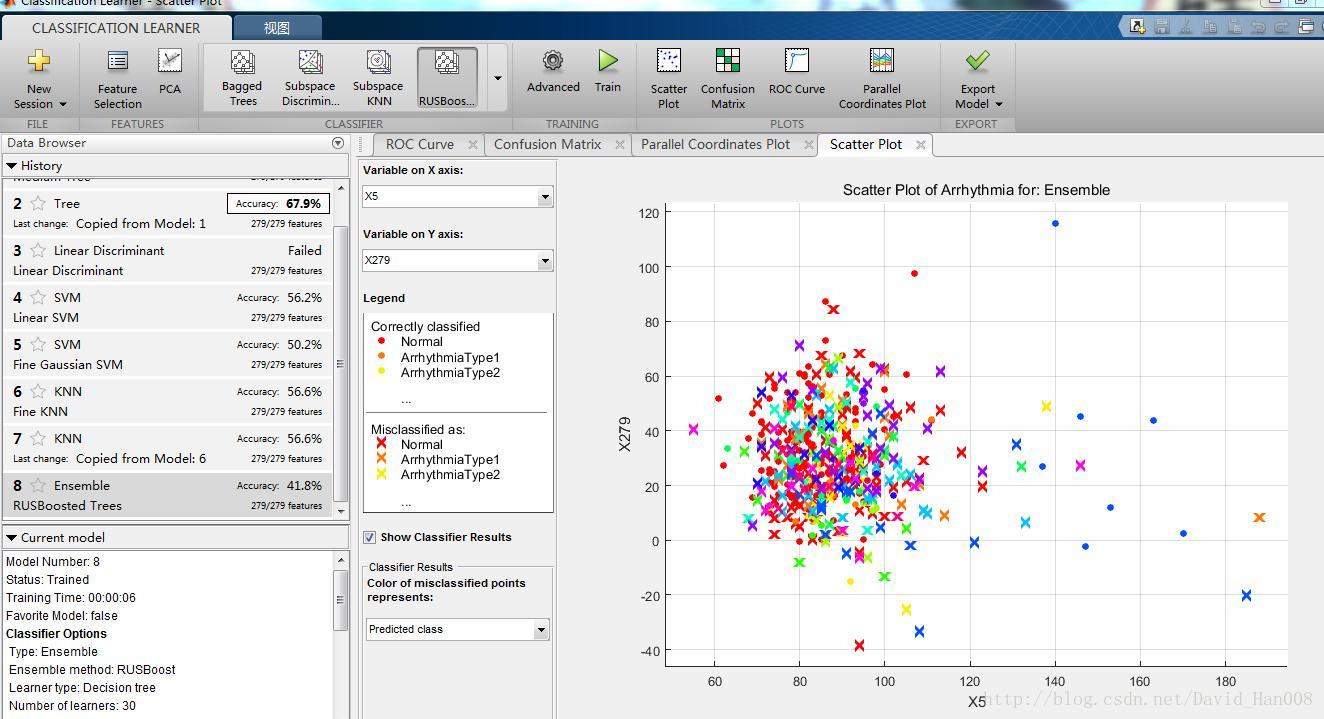1324x719 pixels.
Task: Choose Bagged Trees classifier
Action: tap(242, 78)
